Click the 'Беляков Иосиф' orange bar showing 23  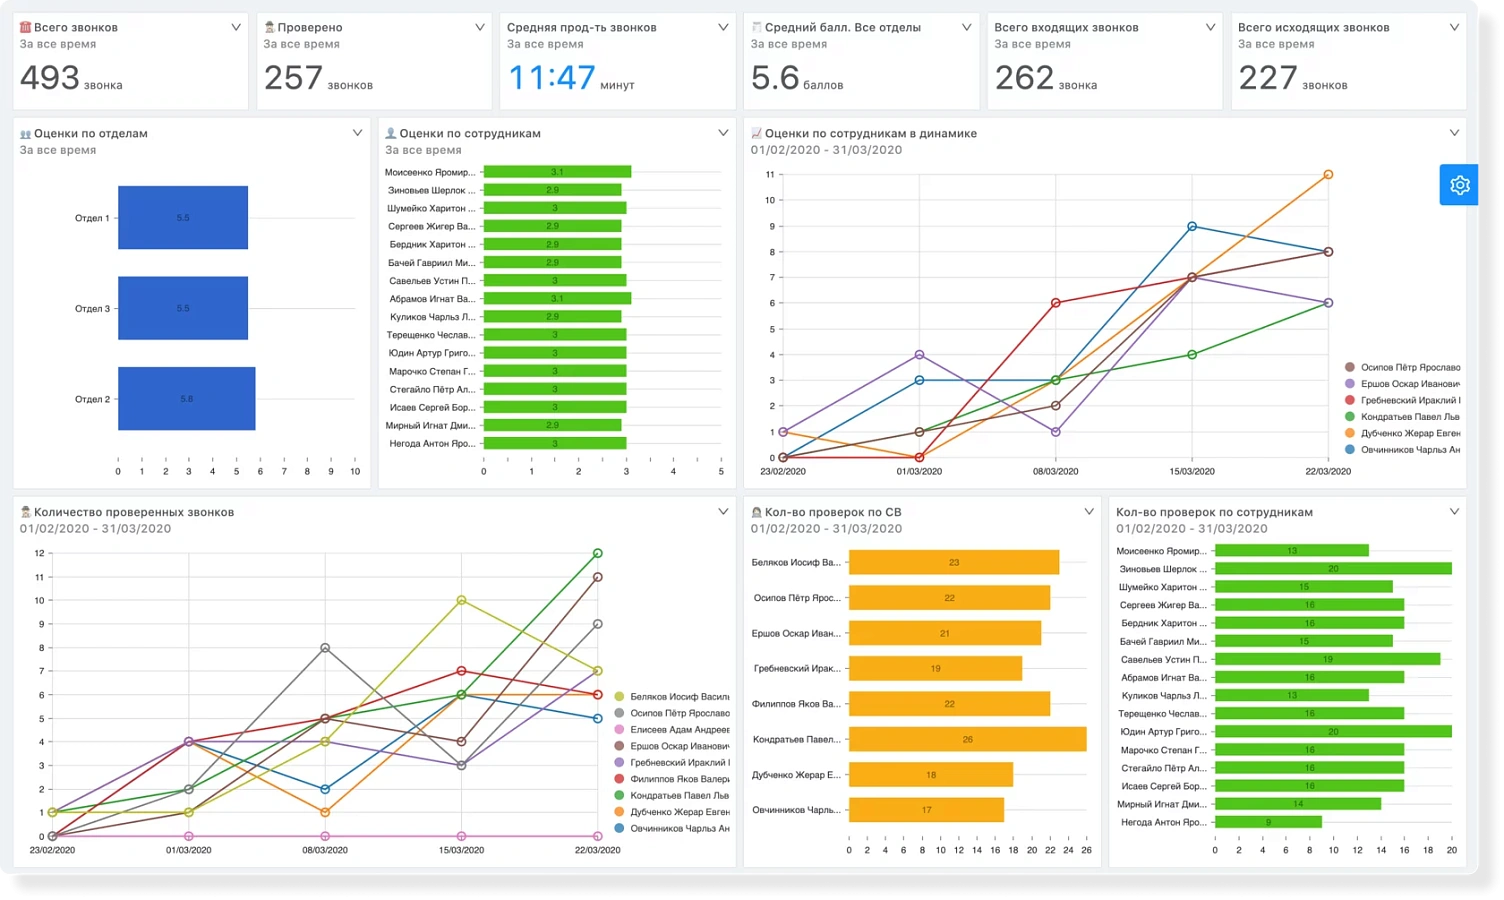click(x=954, y=562)
